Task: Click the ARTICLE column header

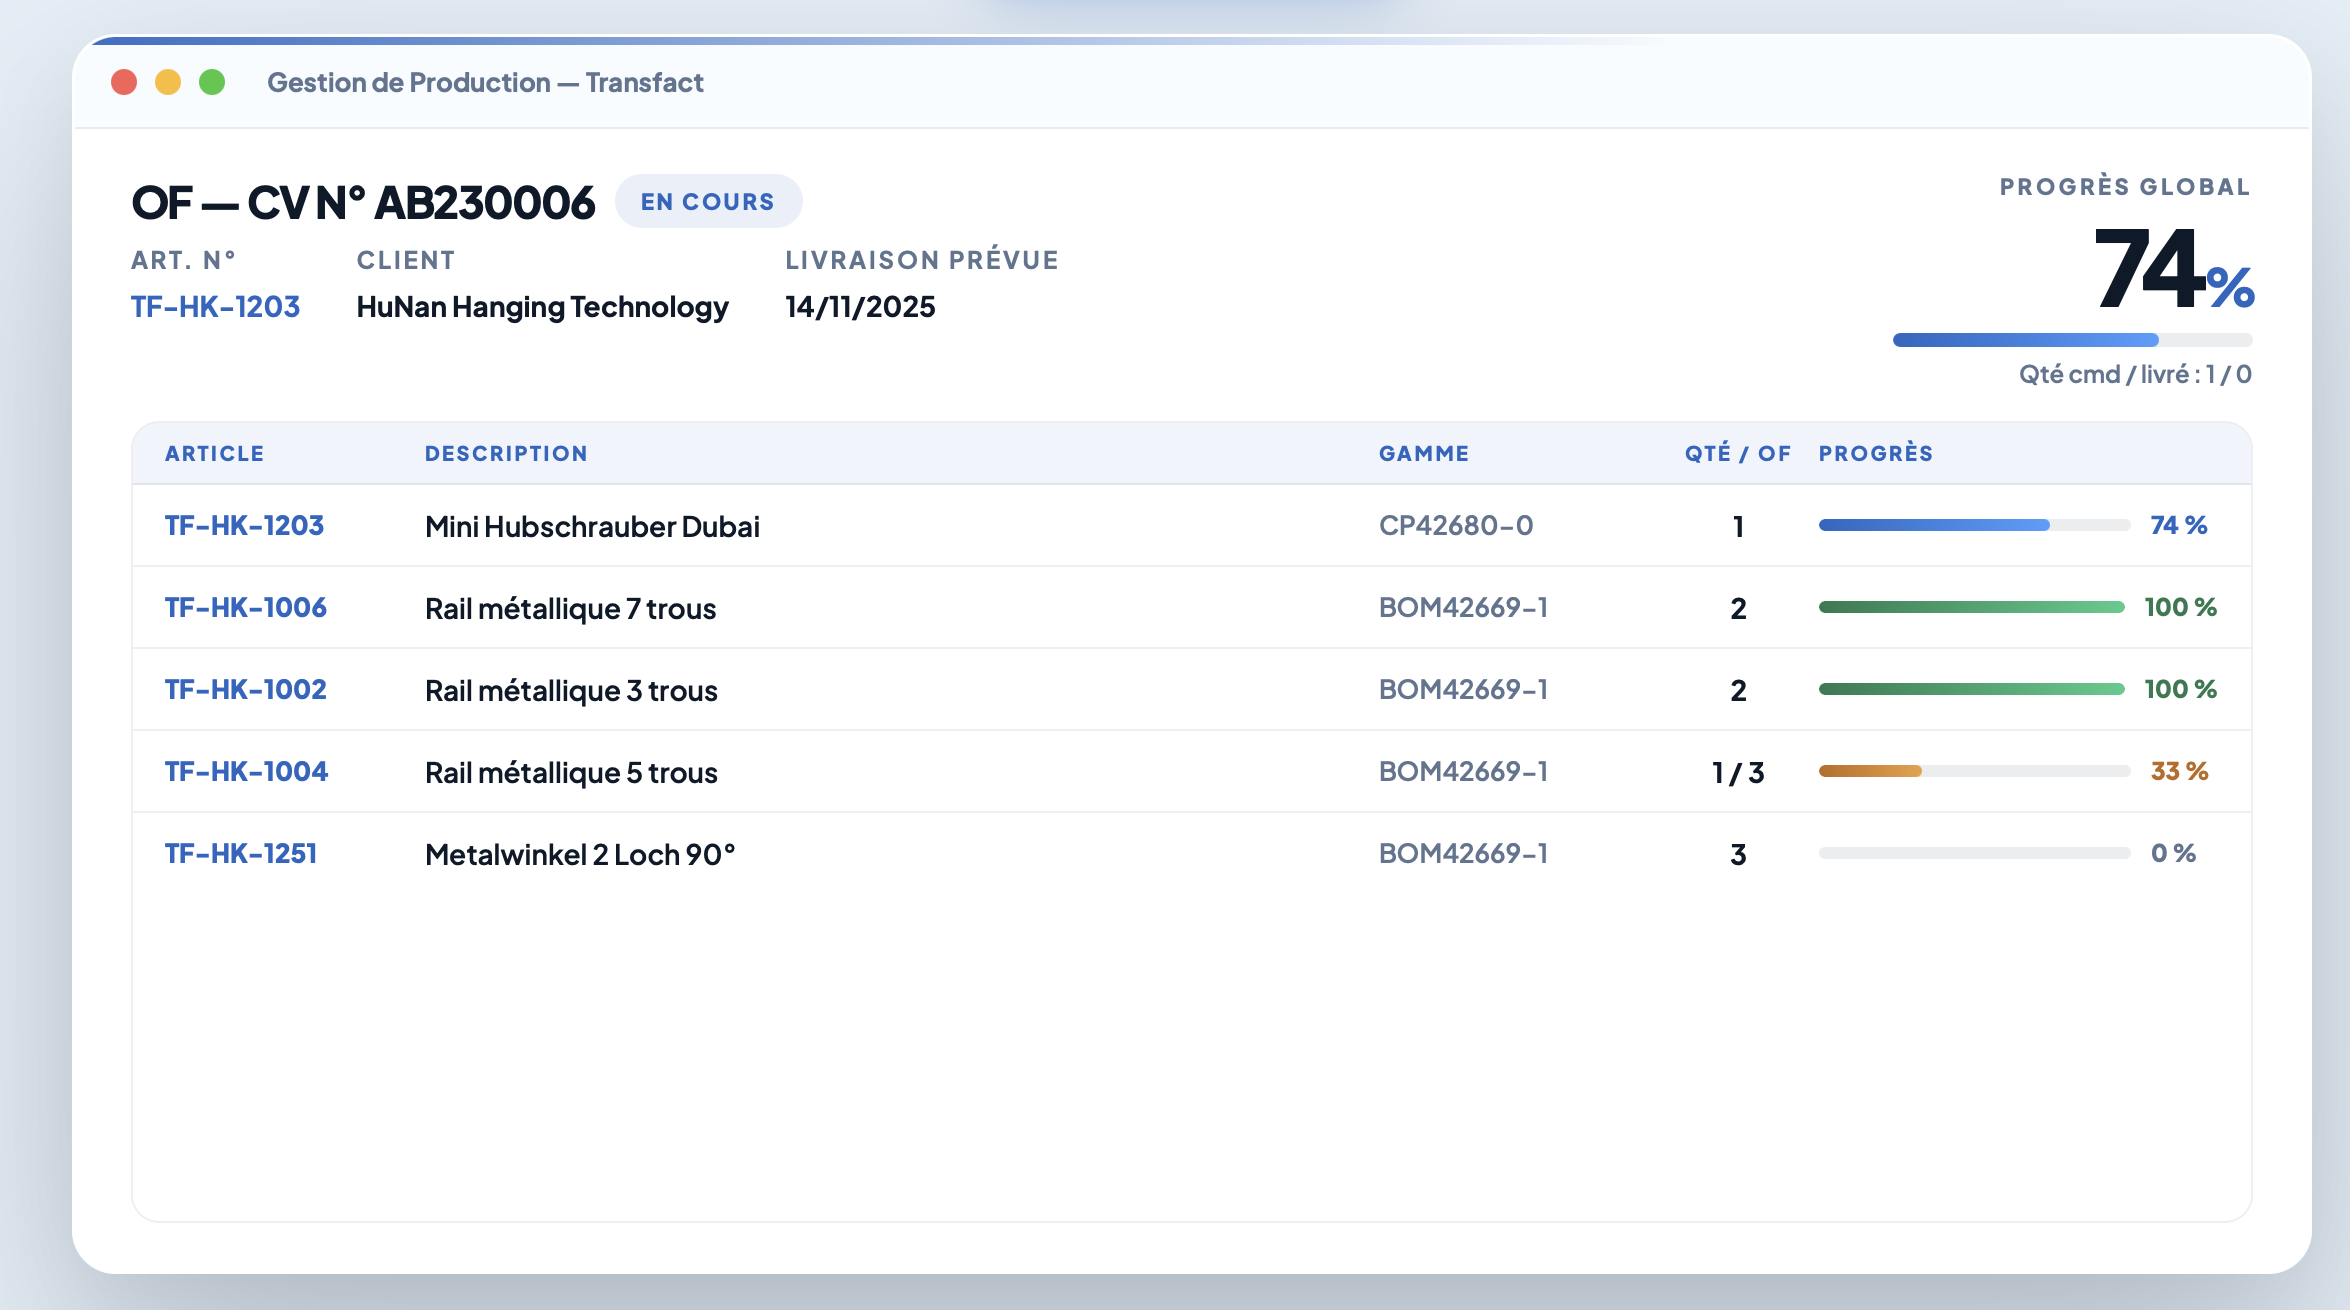Action: pyautogui.click(x=214, y=453)
